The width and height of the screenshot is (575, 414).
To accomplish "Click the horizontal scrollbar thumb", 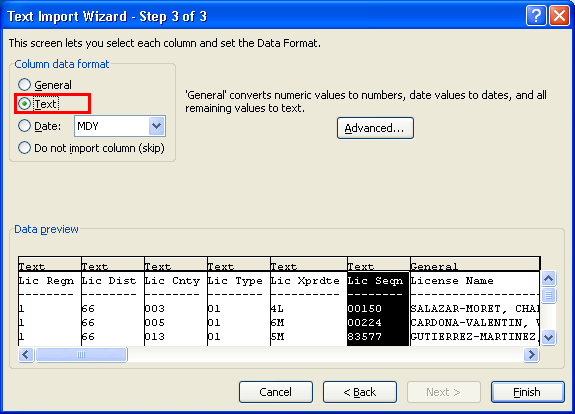I will (81, 355).
